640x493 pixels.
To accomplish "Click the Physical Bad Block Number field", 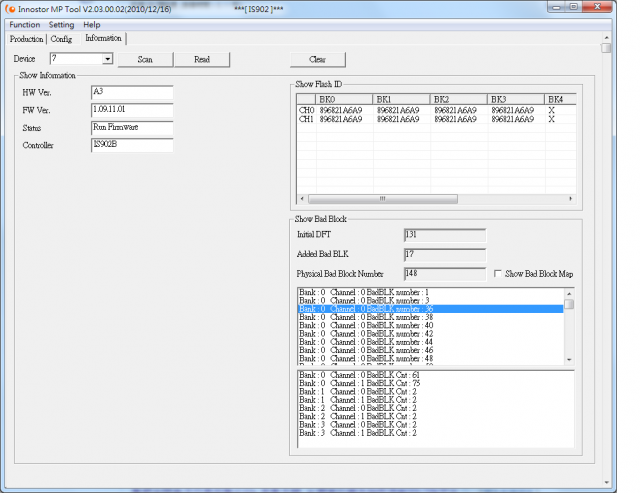I will click(445, 274).
